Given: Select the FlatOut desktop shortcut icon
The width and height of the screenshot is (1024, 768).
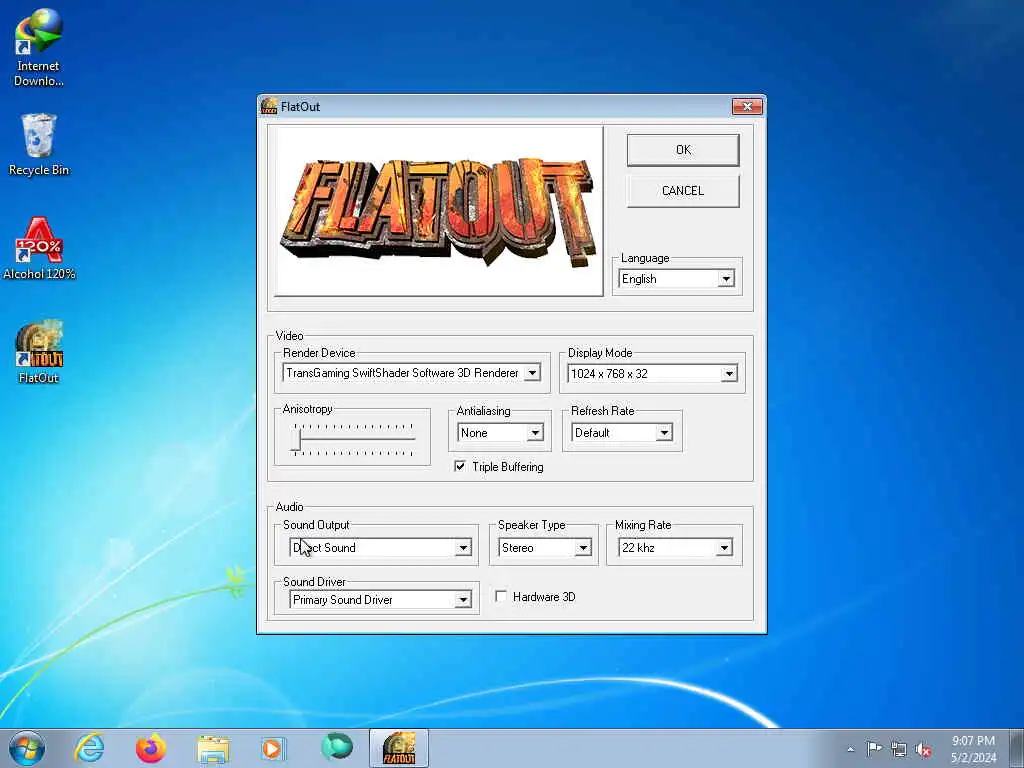Looking at the screenshot, I should point(39,351).
